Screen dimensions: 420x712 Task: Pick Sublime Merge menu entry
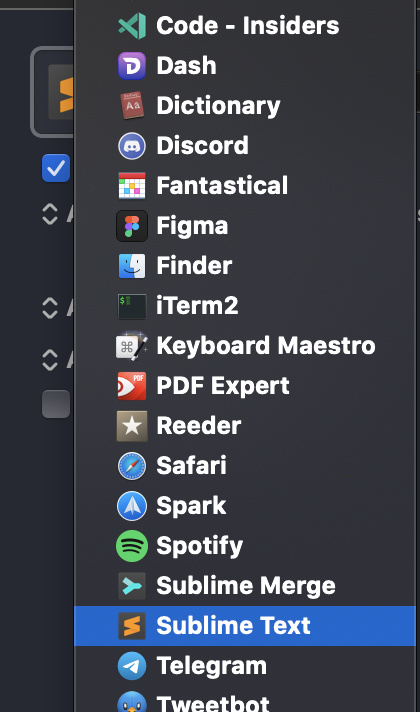click(x=245, y=586)
